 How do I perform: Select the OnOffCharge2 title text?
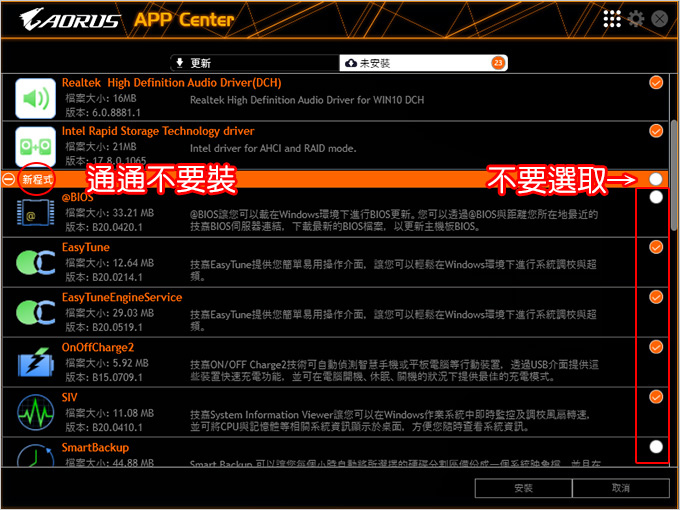tap(98, 347)
